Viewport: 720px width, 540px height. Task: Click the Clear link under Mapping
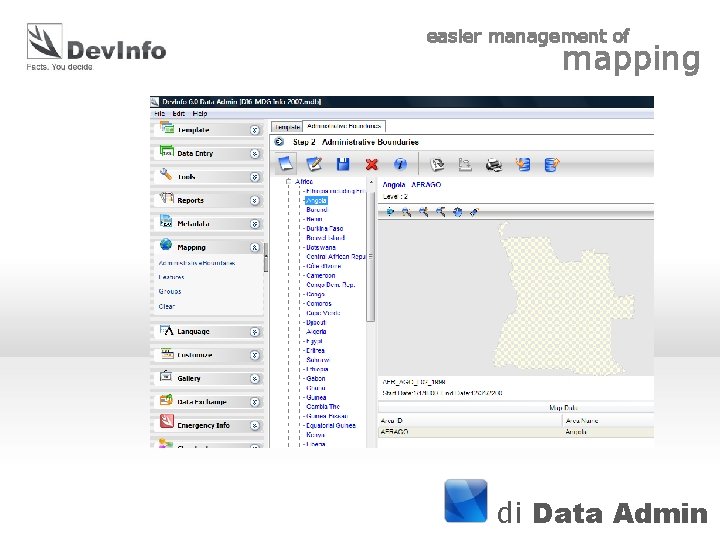coord(167,306)
